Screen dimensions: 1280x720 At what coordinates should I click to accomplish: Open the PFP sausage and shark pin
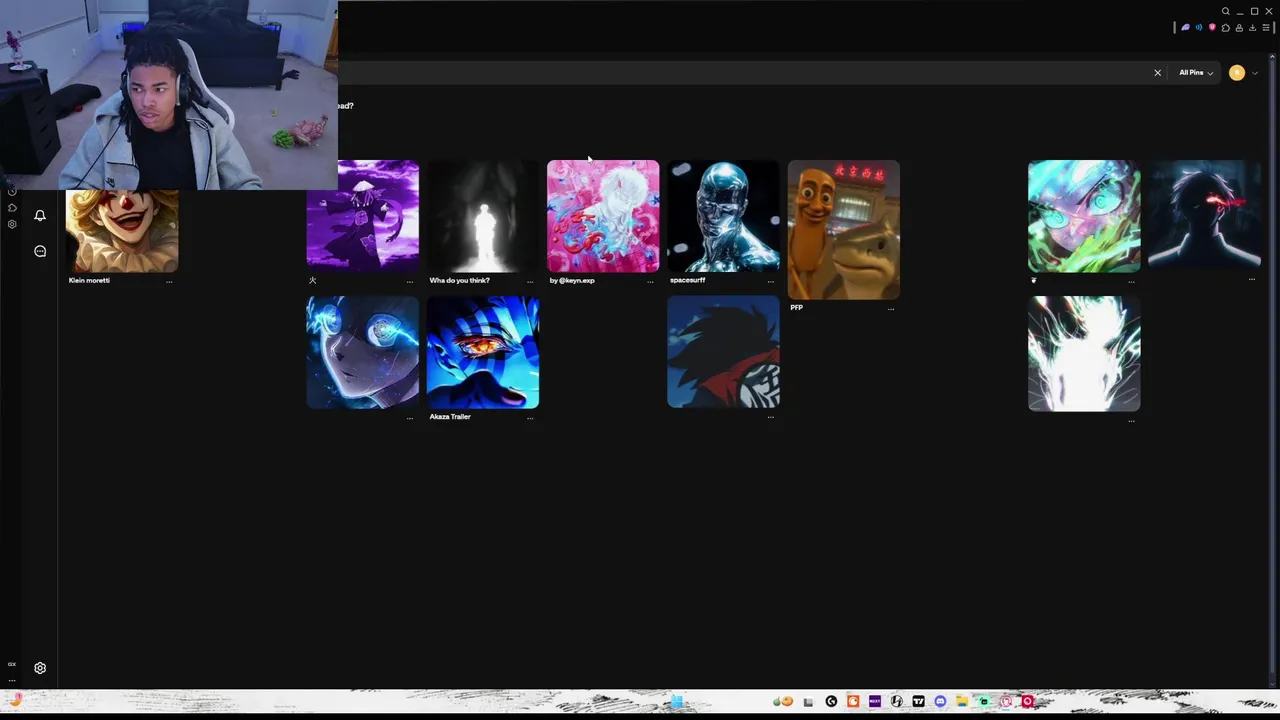[x=844, y=230]
